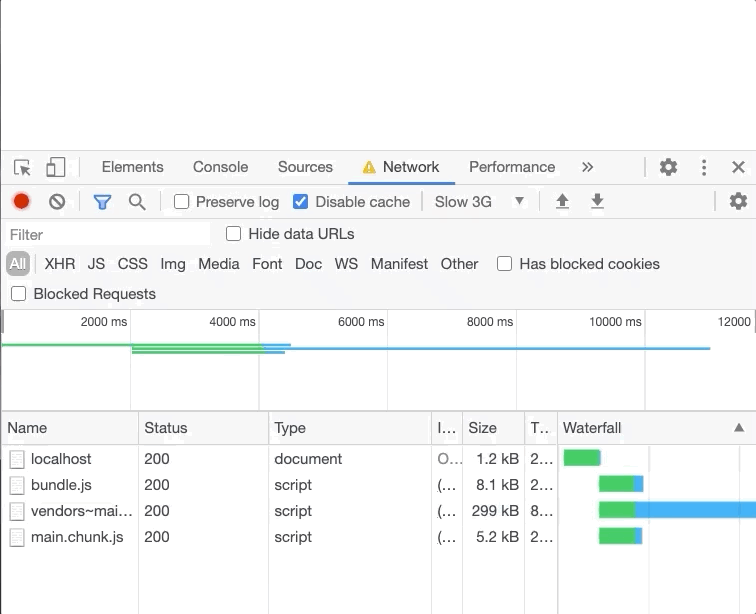Expand more DevTools tabs chevron
The height and width of the screenshot is (614, 756).
pos(587,167)
